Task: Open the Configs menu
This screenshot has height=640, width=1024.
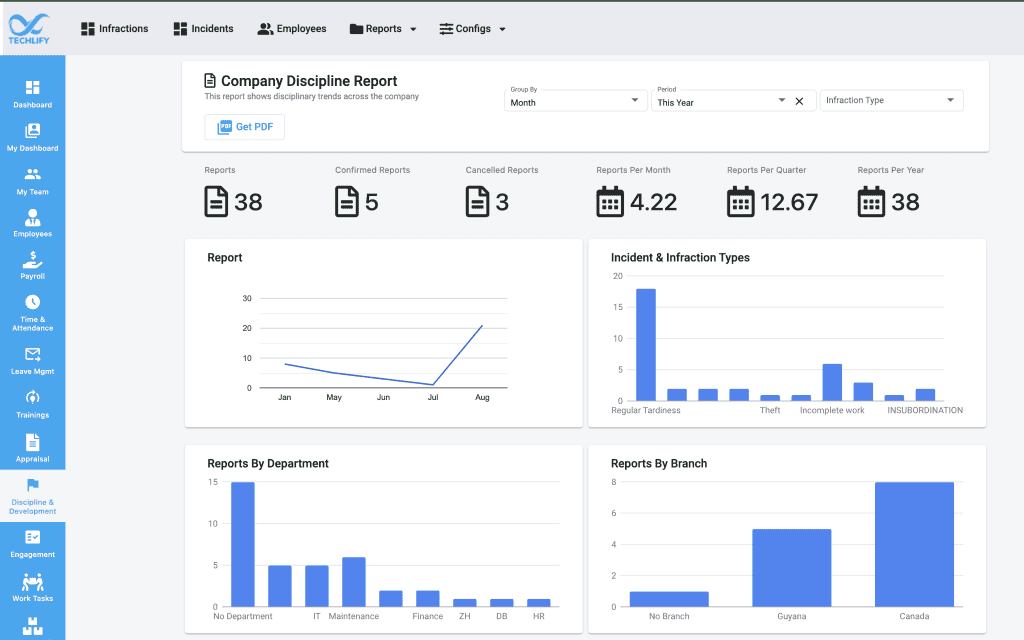Action: click(473, 29)
